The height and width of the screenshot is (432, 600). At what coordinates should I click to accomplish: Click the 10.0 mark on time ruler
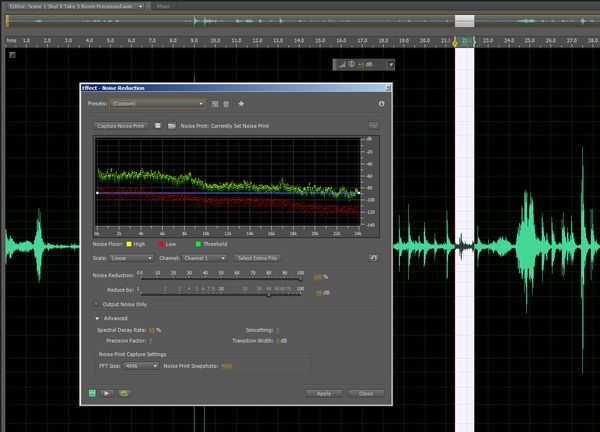pos(215,41)
